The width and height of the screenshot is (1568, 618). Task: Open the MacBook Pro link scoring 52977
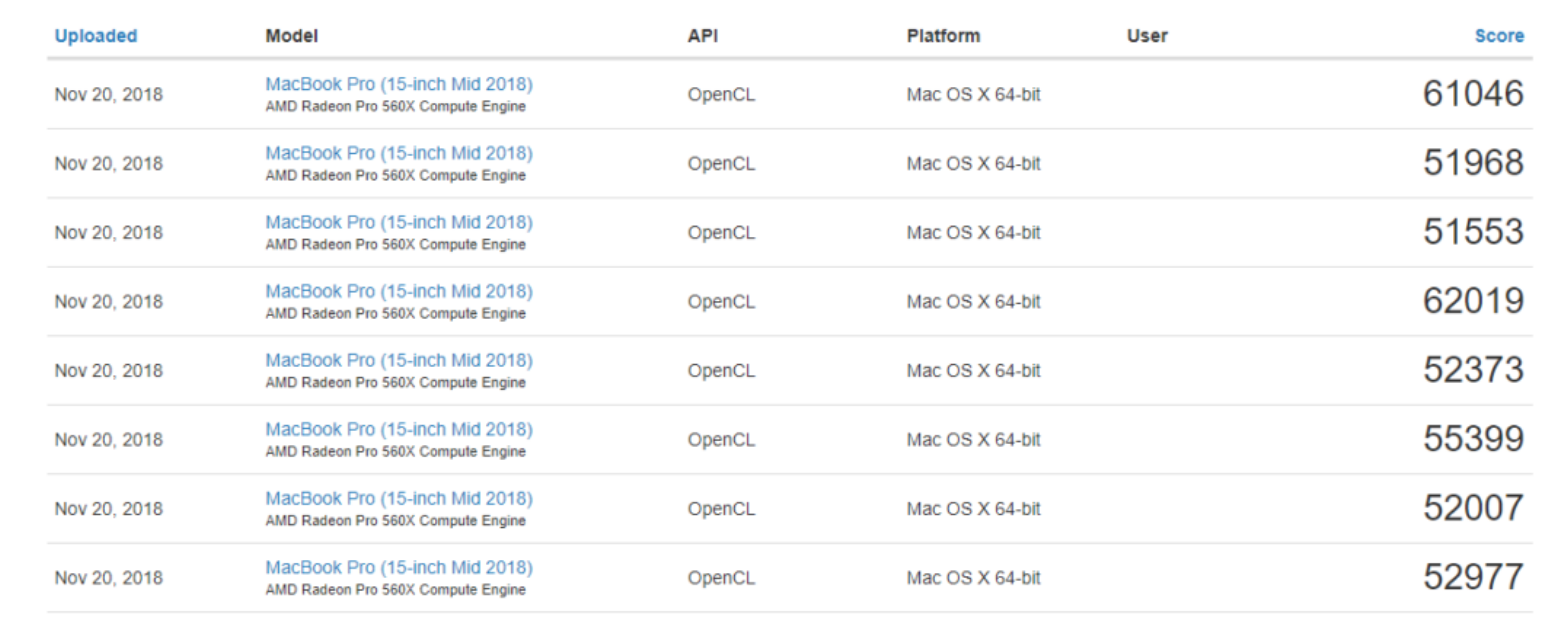tap(399, 567)
